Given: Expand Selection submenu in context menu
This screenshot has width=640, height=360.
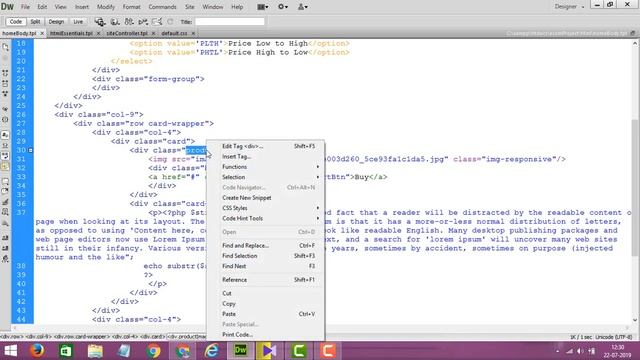Looking at the screenshot, I should 269,177.
